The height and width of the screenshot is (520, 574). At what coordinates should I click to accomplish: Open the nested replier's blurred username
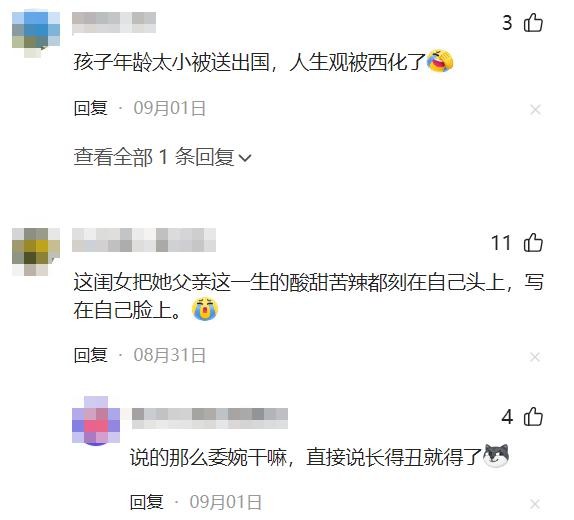click(210, 418)
